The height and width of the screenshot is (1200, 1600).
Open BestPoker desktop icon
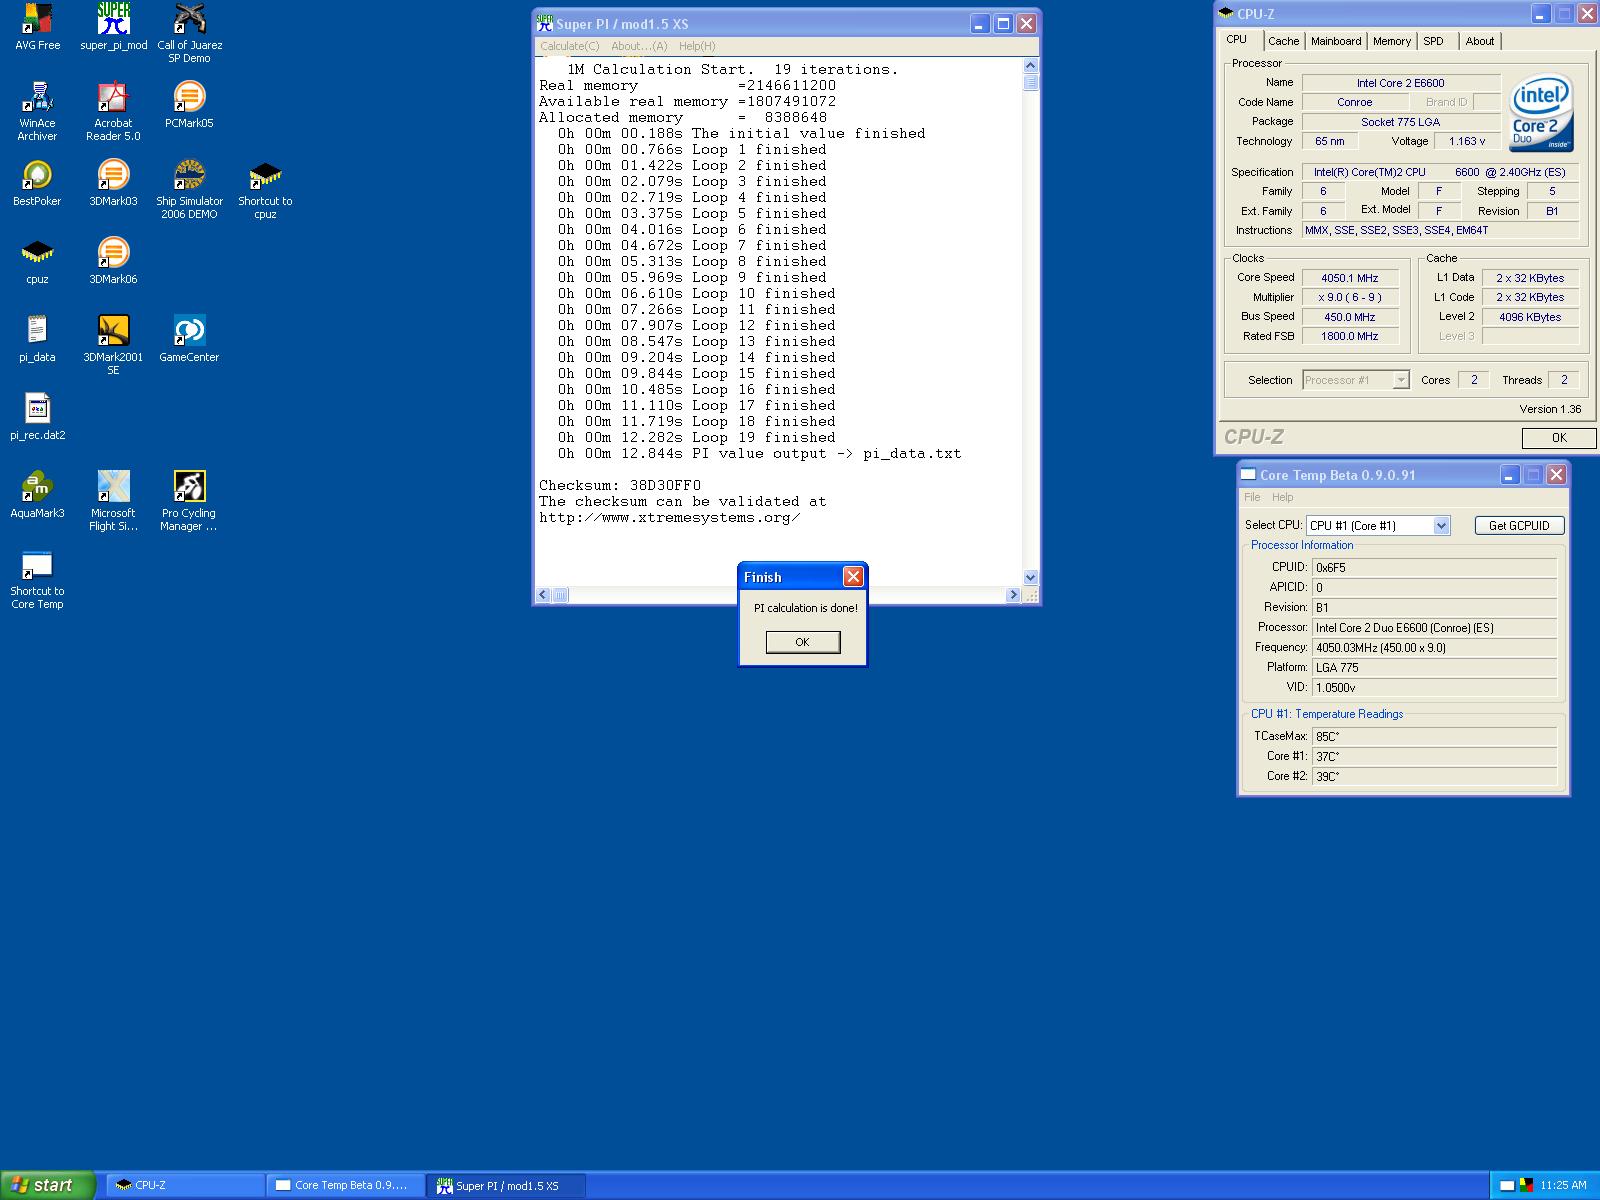coord(37,183)
